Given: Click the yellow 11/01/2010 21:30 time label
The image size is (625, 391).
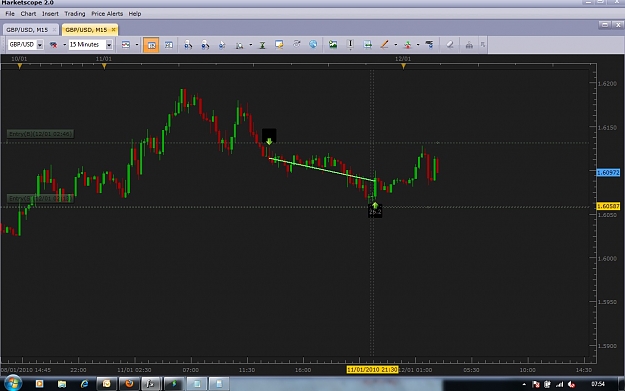Looking at the screenshot, I should pos(372,369).
